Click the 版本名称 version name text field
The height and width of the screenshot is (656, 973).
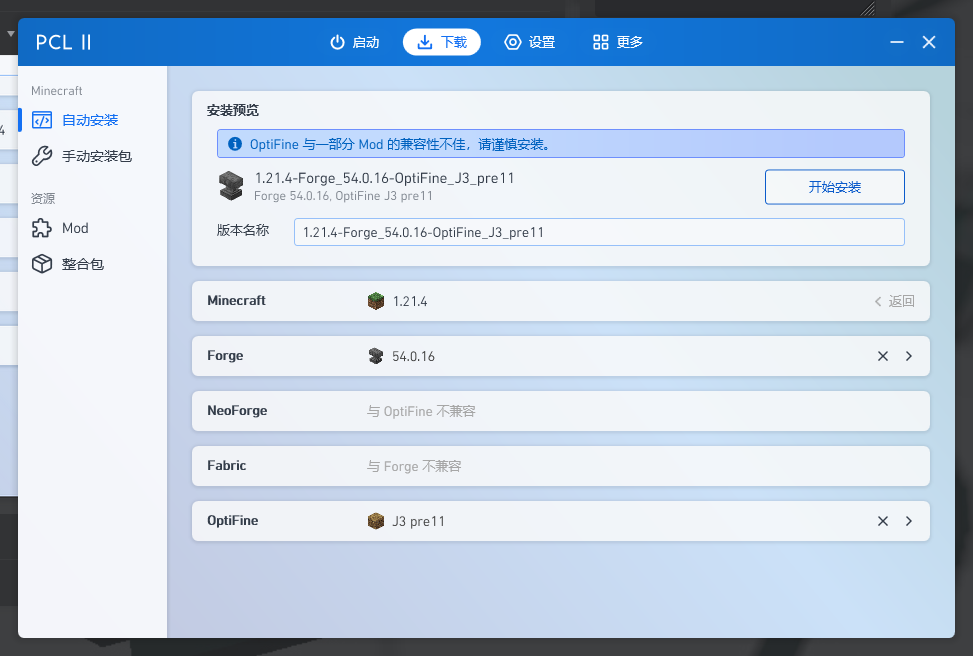pos(598,232)
